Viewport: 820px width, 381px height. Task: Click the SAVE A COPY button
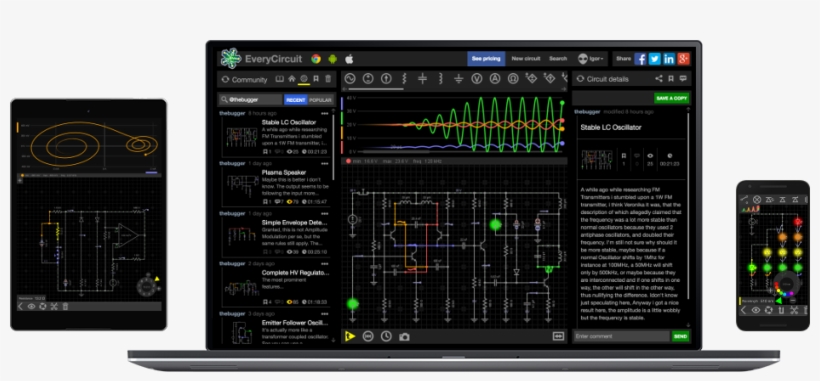671,98
